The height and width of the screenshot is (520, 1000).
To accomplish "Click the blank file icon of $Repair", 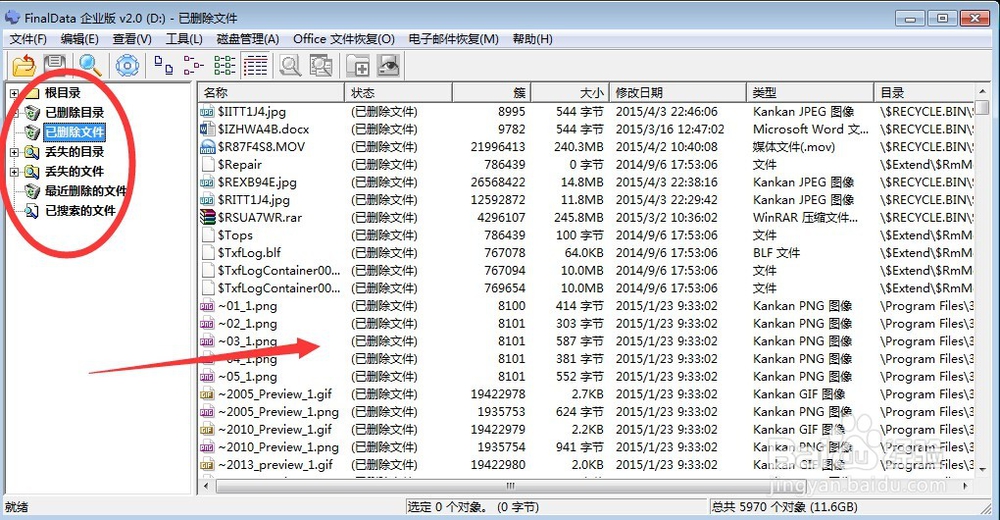I will (x=207, y=165).
